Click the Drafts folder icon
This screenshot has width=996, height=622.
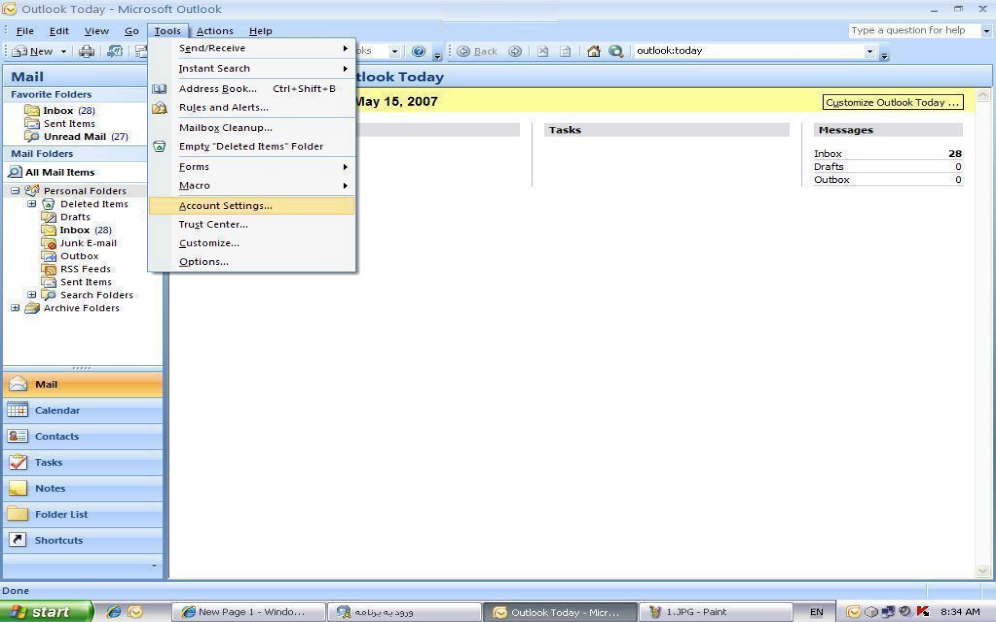pos(49,217)
